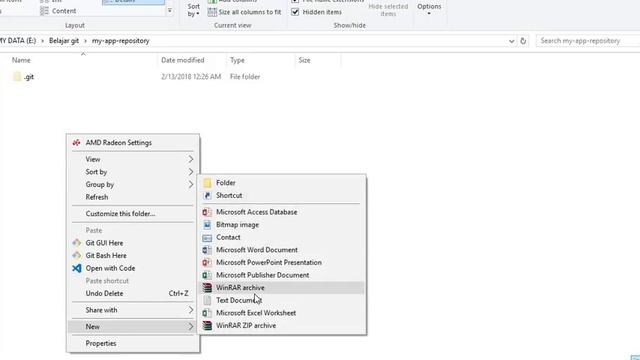Click the yellow Folder icon in New submenu
Viewport: 640px width, 360px height.
[x=207, y=183]
